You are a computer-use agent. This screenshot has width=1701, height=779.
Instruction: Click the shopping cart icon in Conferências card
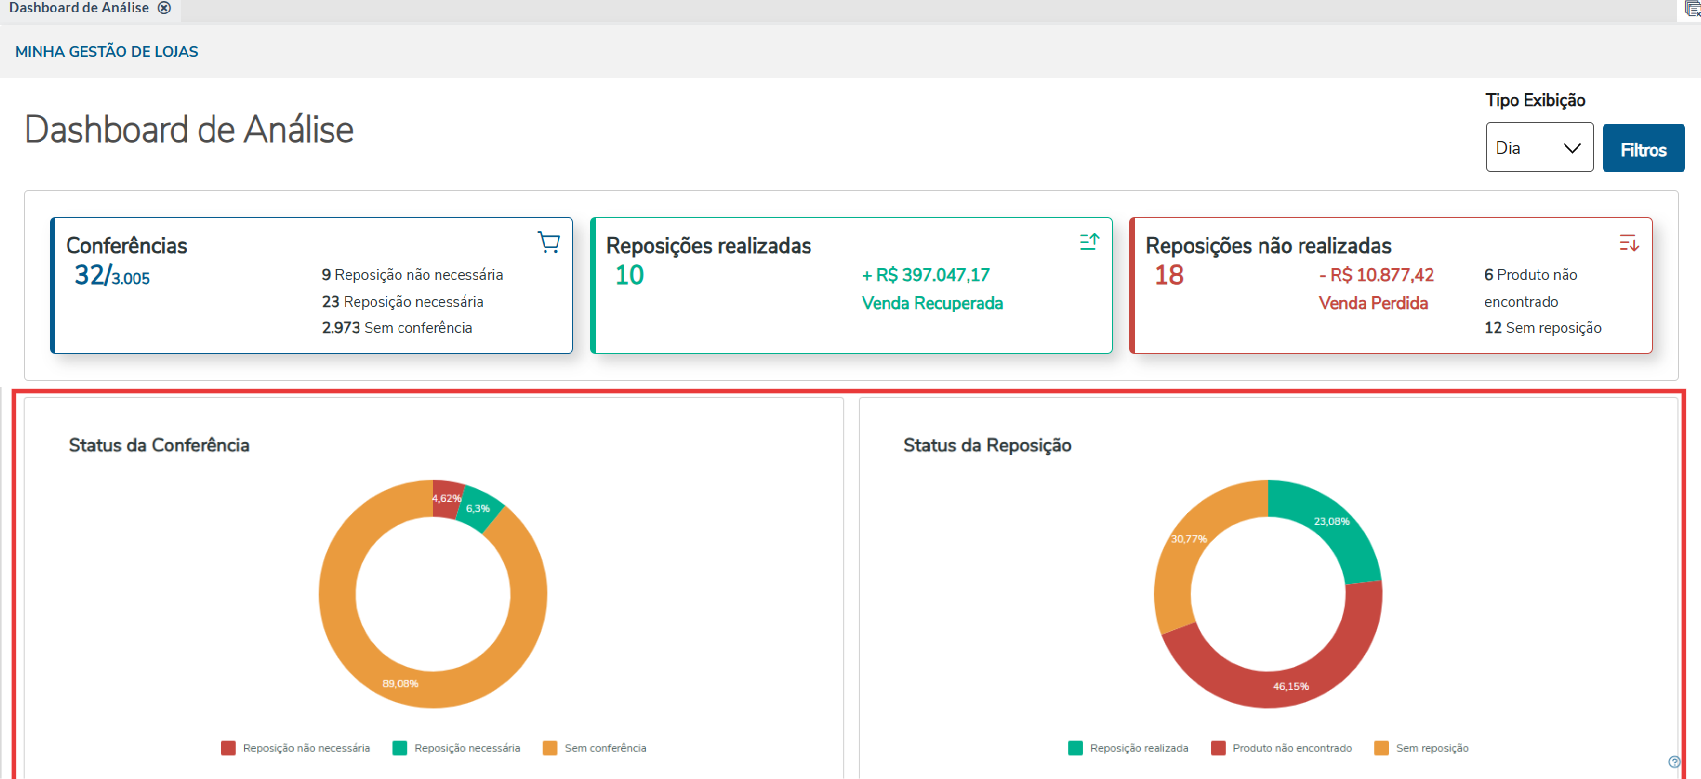[549, 242]
